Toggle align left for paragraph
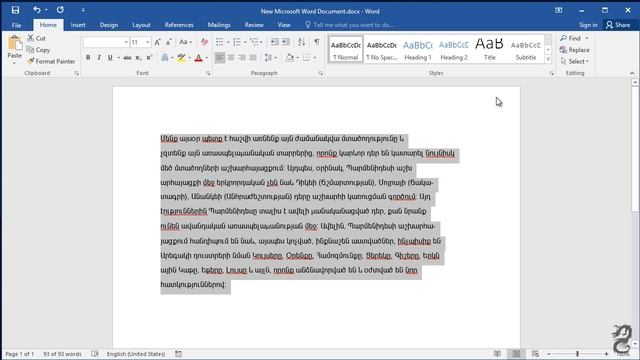Image resolution: width=640 pixels, height=360 pixels. (220, 58)
